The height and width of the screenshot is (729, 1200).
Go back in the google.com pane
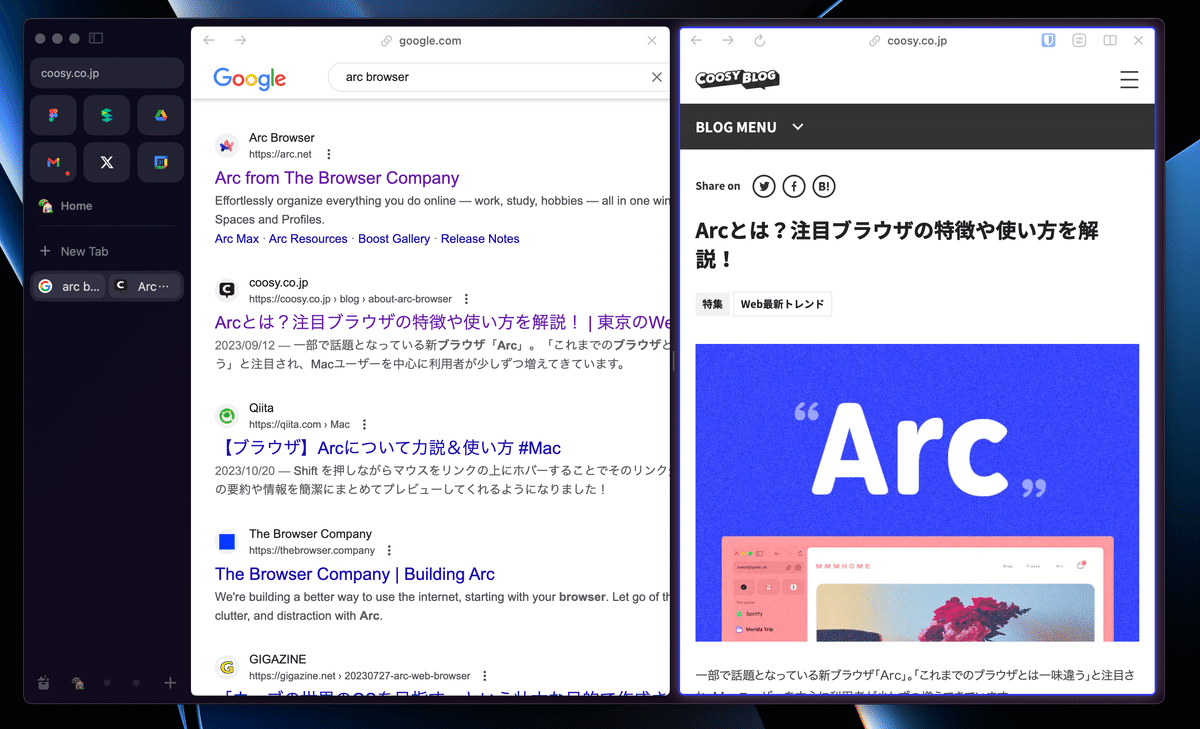tap(208, 41)
